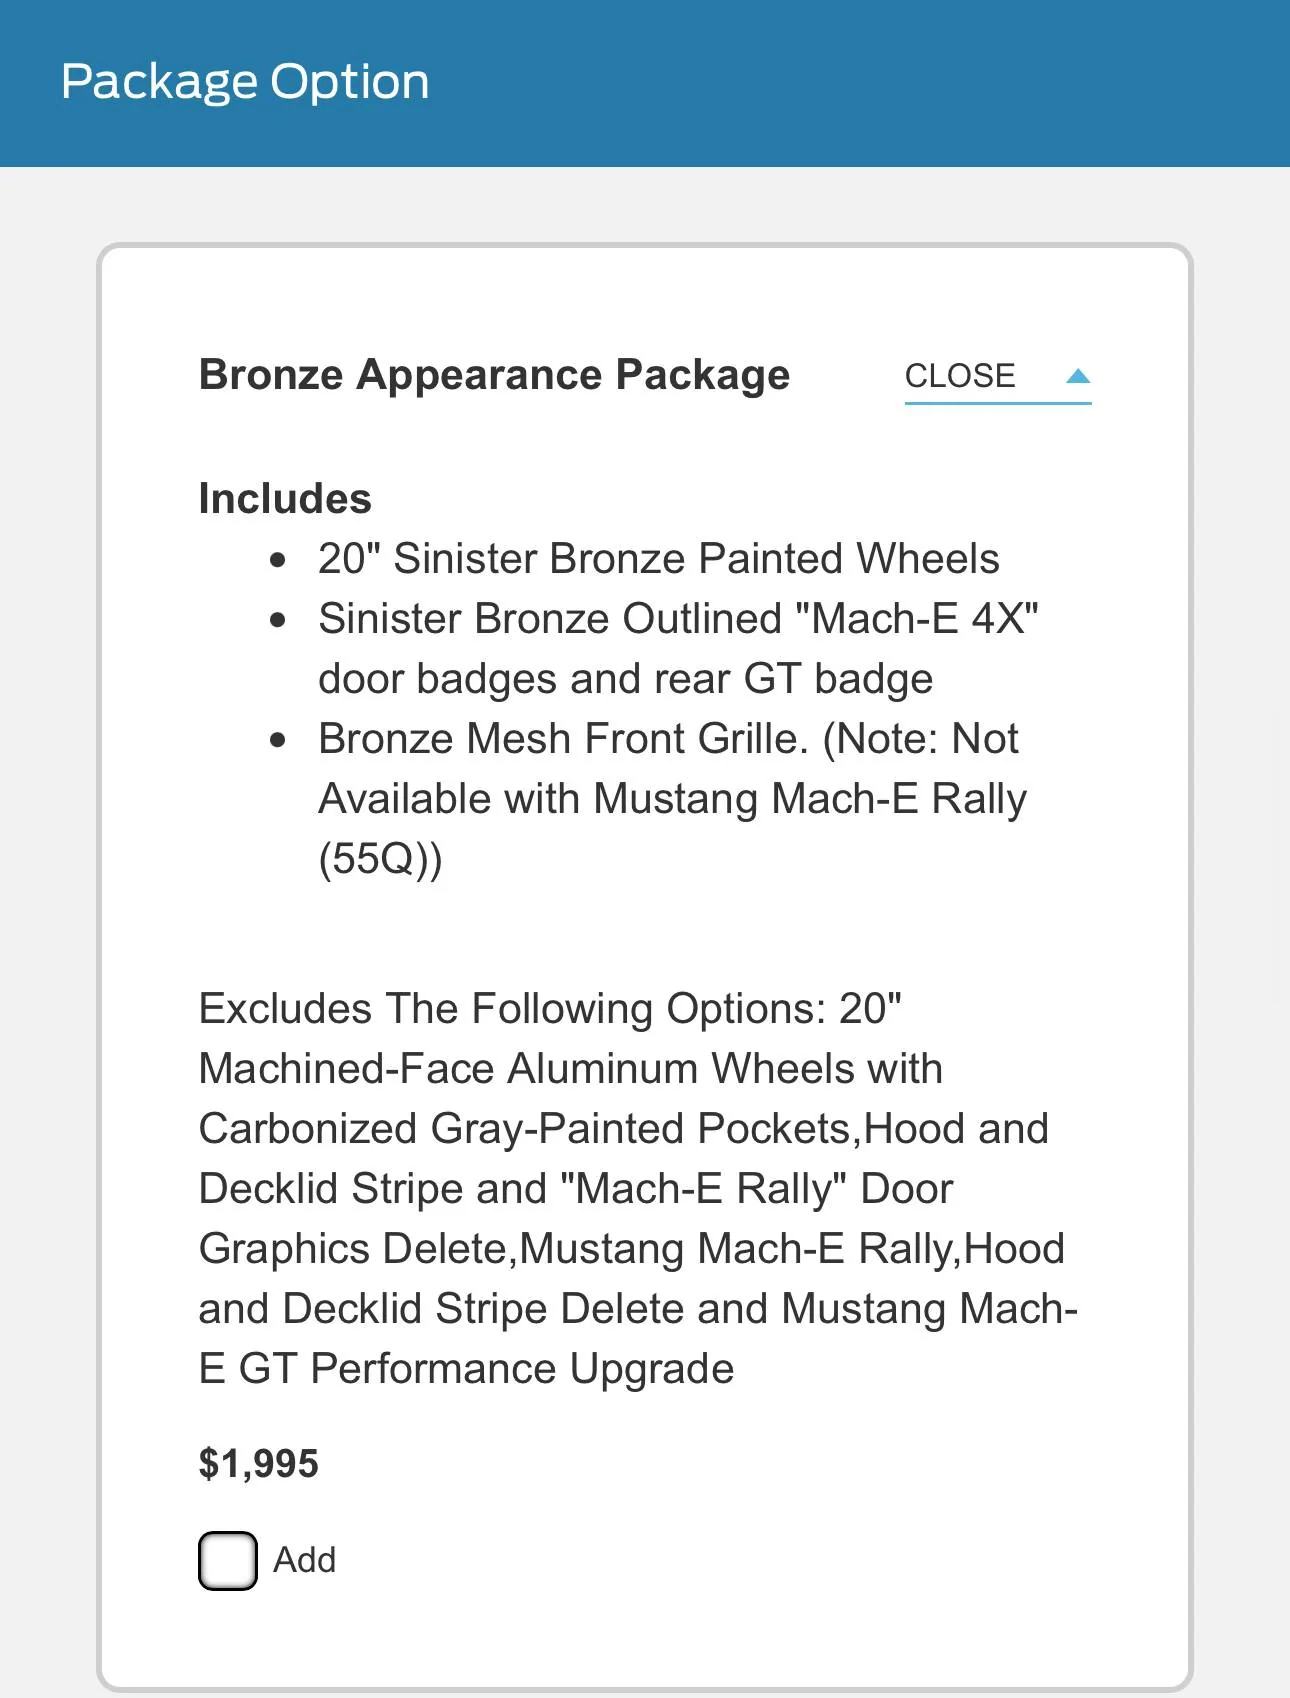Select the Add label text
The height and width of the screenshot is (1698, 1290).
pos(304,1560)
